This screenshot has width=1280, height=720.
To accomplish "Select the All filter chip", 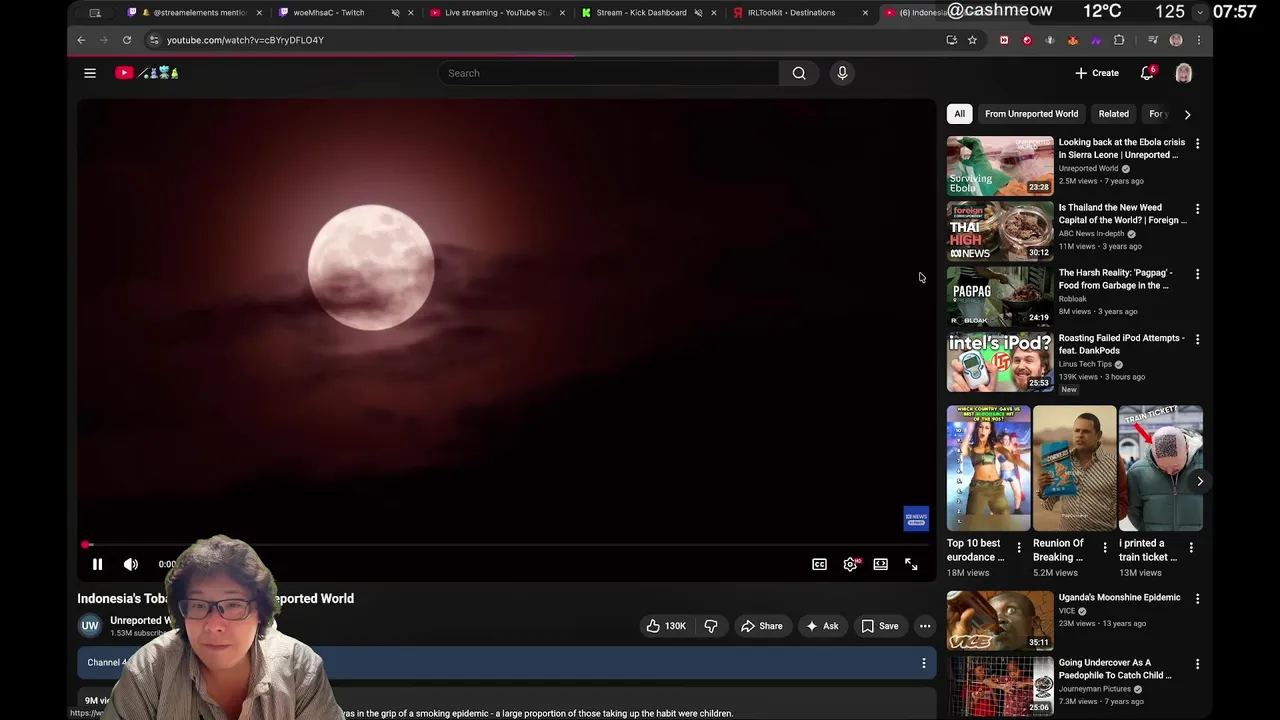I will point(959,114).
